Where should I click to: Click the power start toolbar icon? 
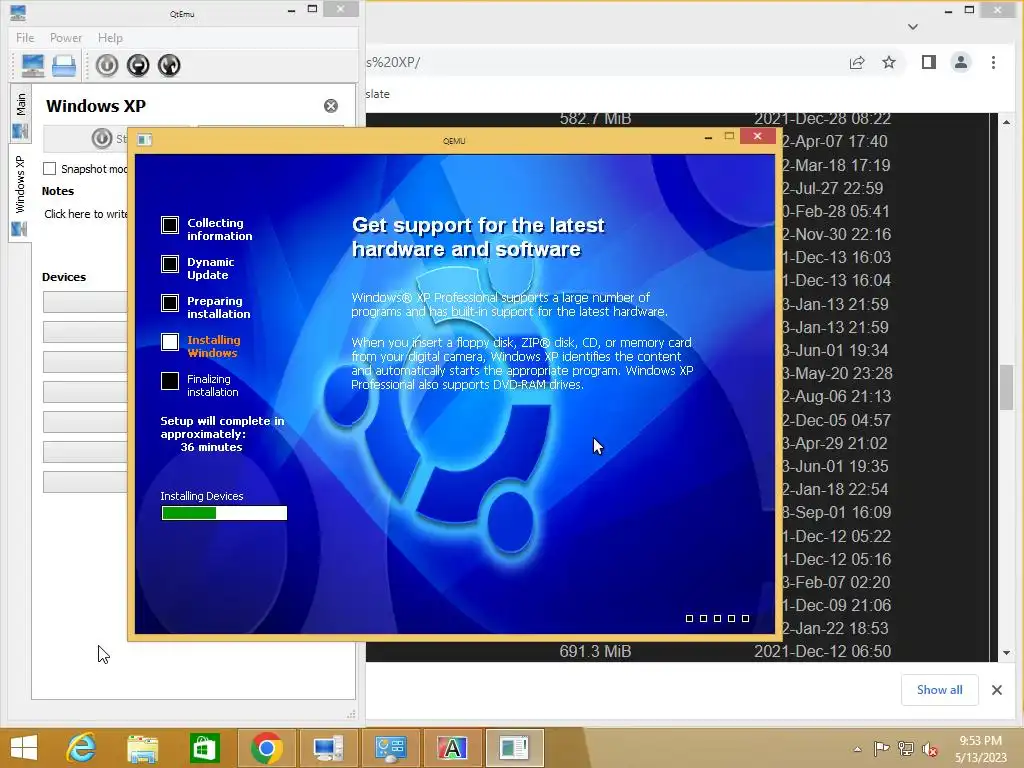(107, 65)
